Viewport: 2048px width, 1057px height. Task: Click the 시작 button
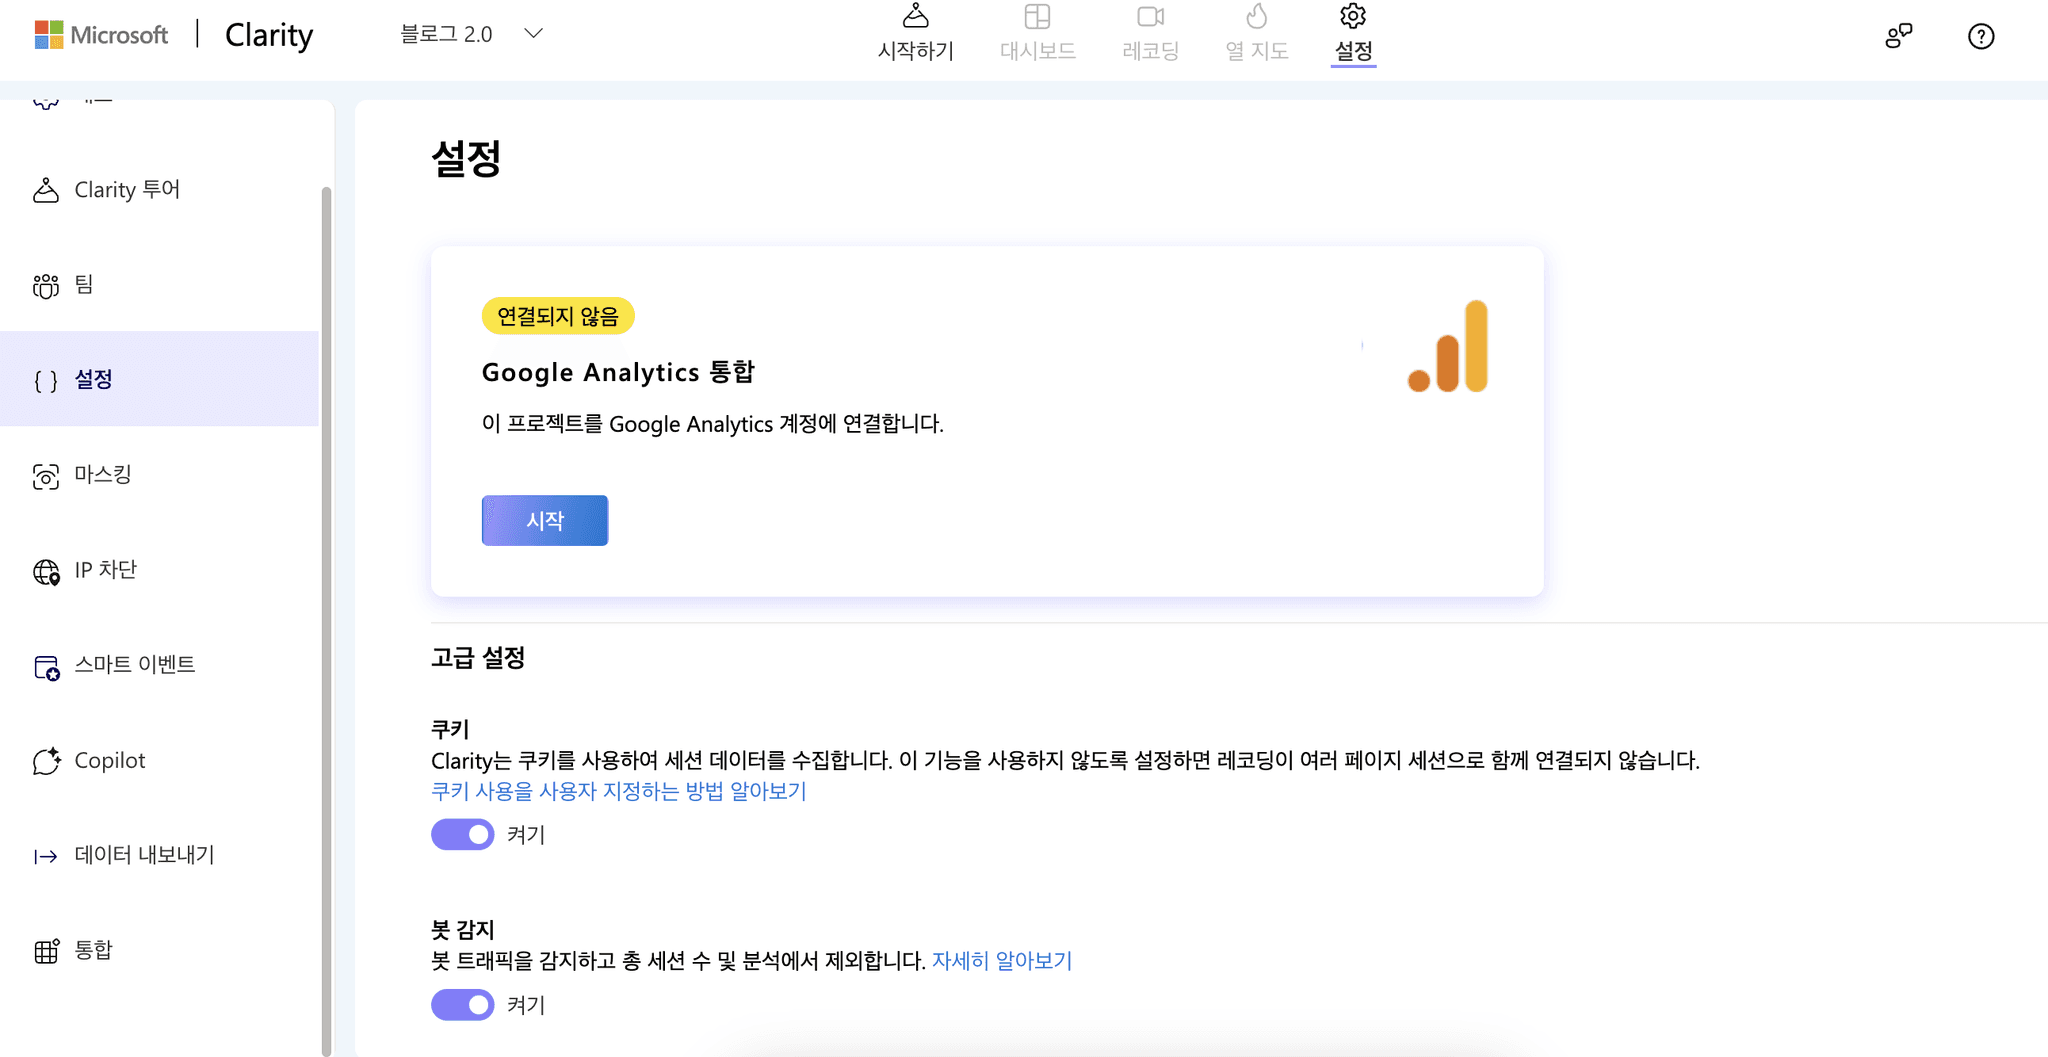click(545, 520)
